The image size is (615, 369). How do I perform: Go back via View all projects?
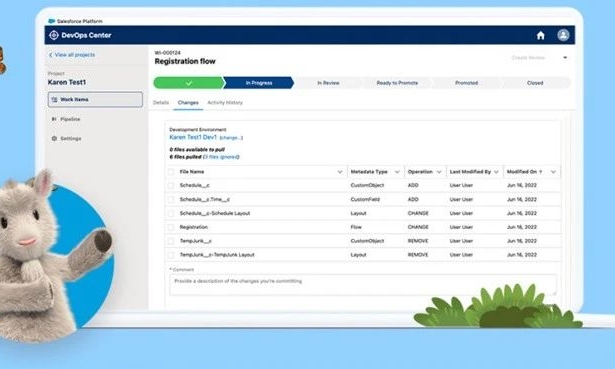tap(72, 55)
